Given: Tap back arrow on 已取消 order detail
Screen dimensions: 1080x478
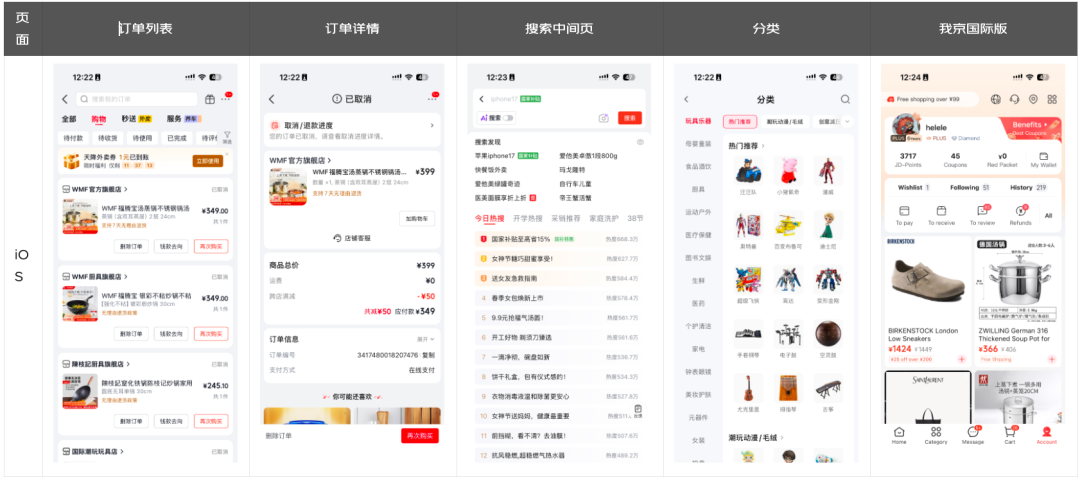Looking at the screenshot, I should point(271,99).
